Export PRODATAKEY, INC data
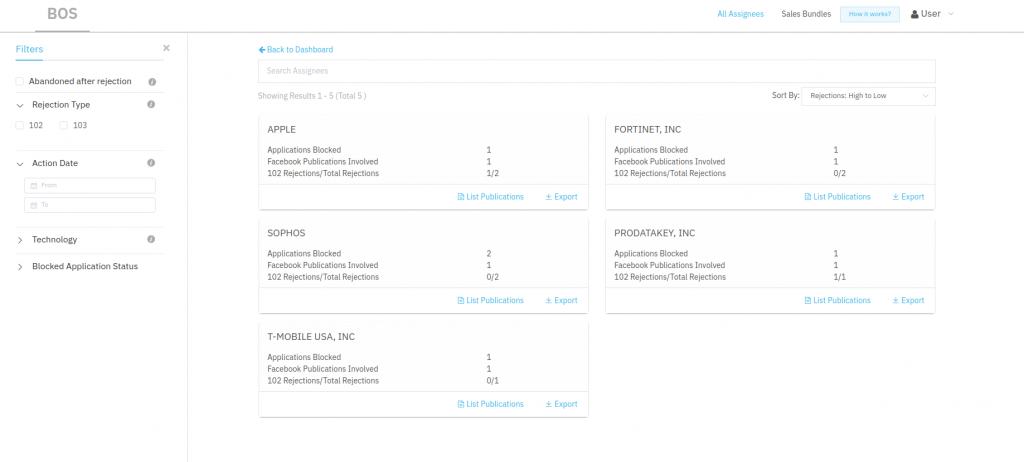This screenshot has height=462, width=1024. [x=908, y=301]
